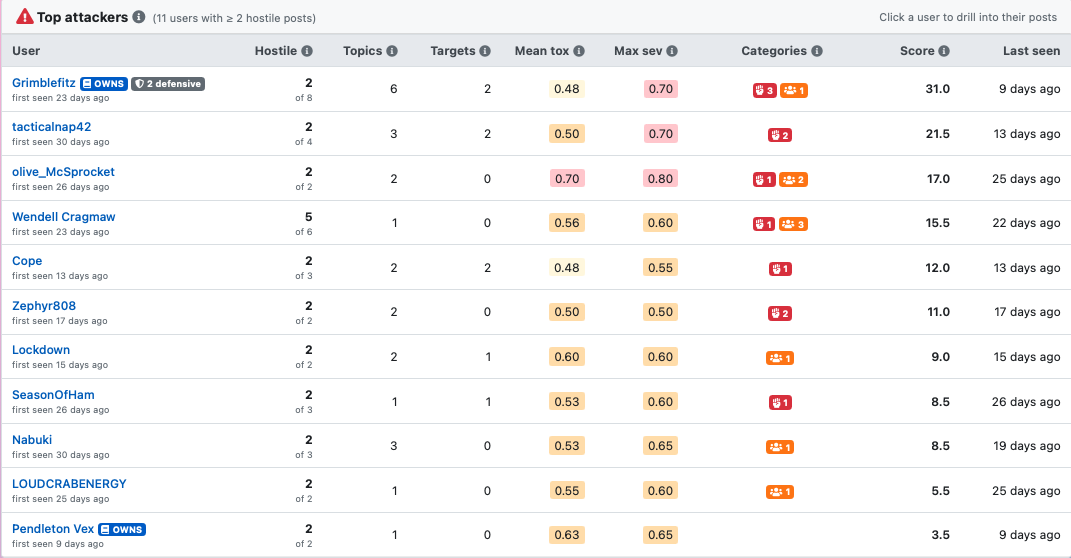Image resolution: width=1071 pixels, height=558 pixels.
Task: Drill into olive_McSprocket's posts
Action: pos(63,172)
